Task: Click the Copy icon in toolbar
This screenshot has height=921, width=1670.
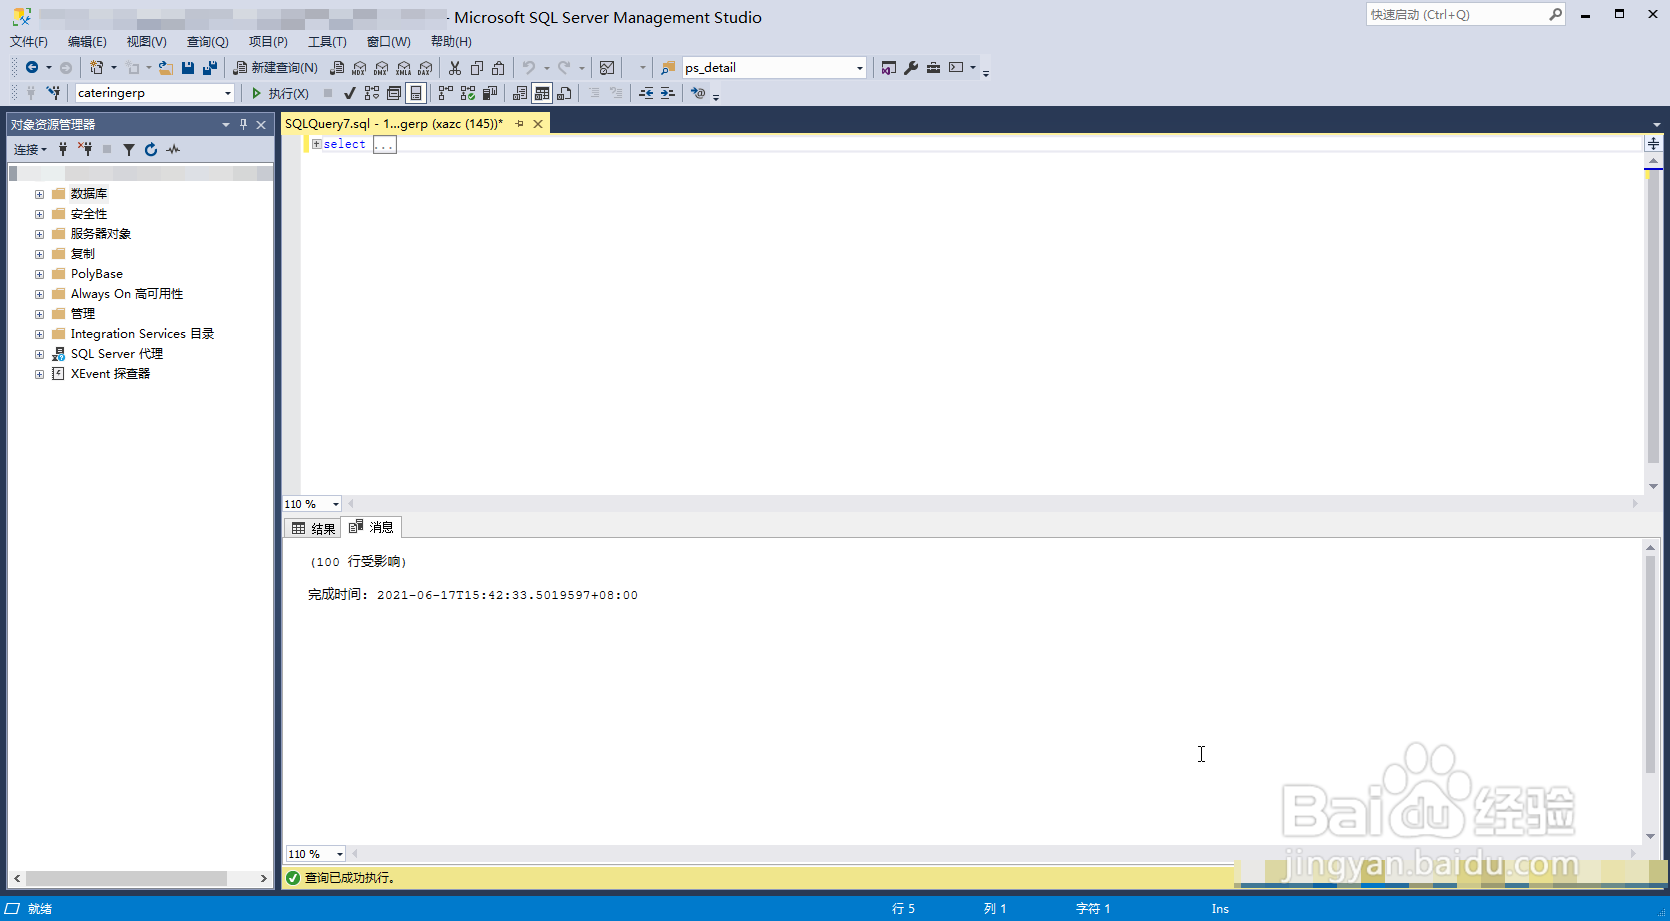Action: pyautogui.click(x=477, y=67)
